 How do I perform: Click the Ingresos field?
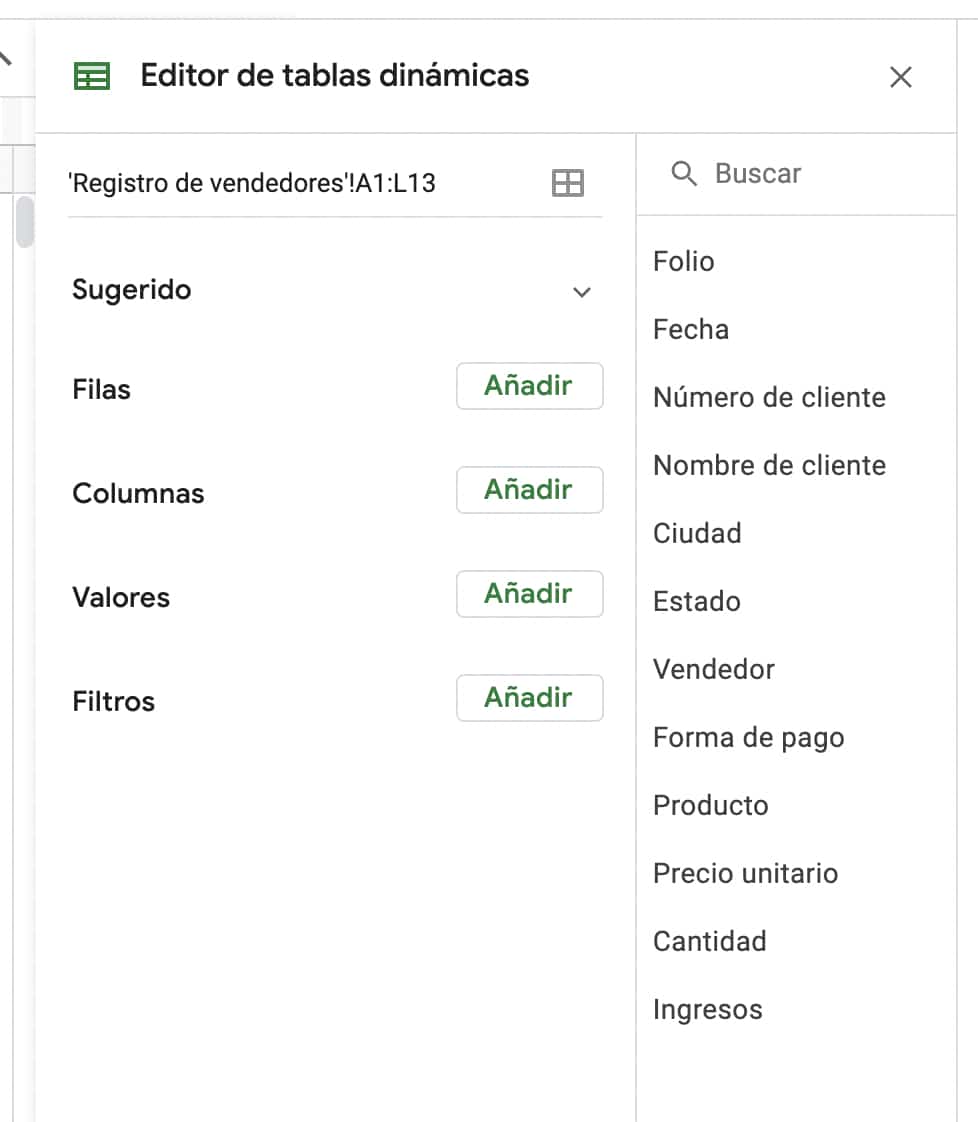click(707, 1009)
